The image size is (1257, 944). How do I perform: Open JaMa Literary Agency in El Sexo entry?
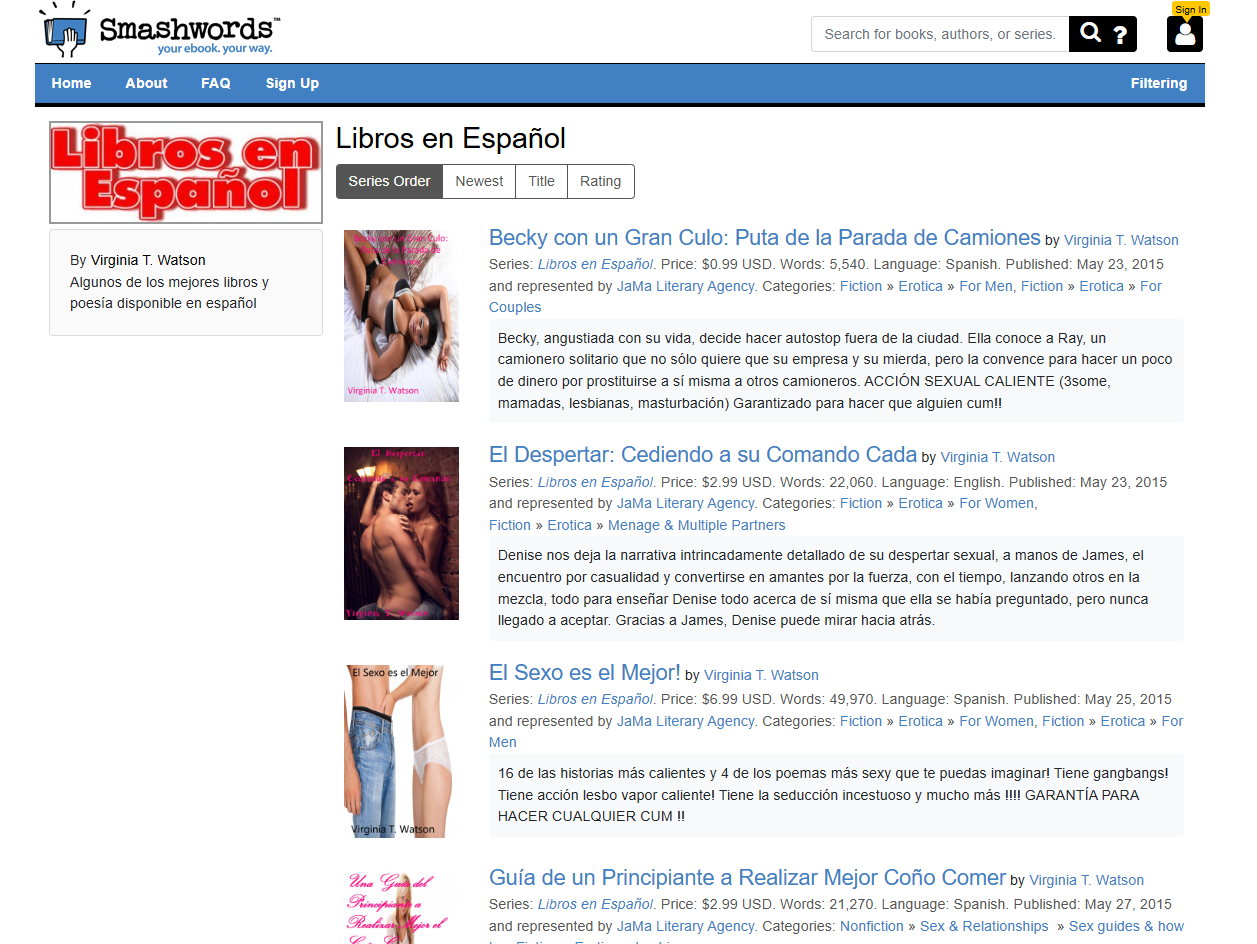tap(685, 721)
